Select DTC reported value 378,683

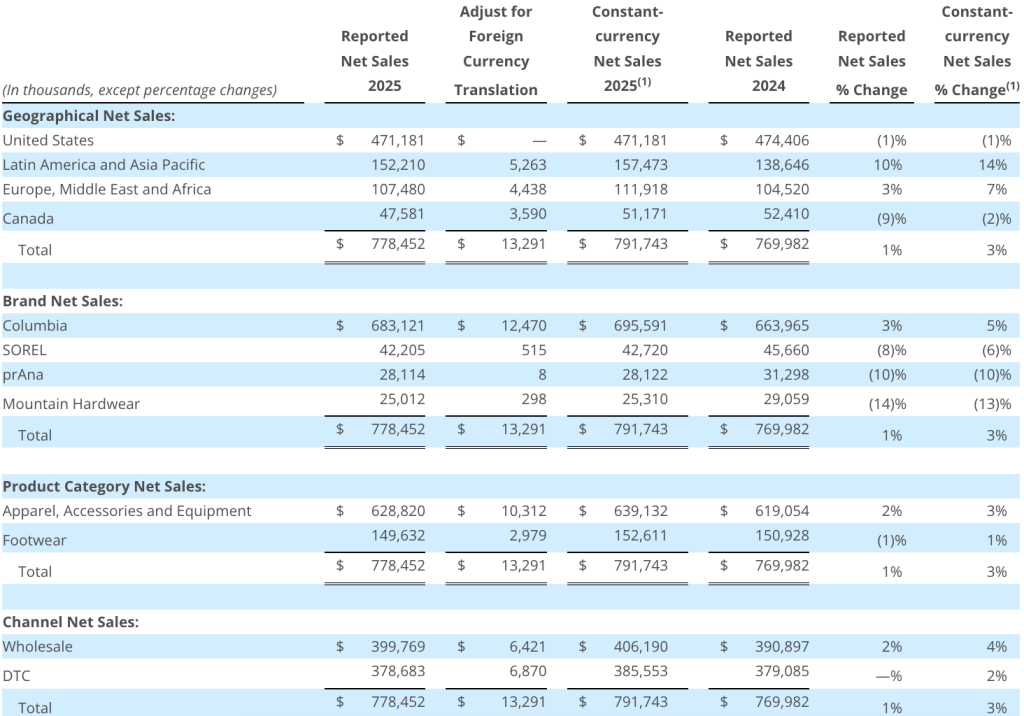398,672
